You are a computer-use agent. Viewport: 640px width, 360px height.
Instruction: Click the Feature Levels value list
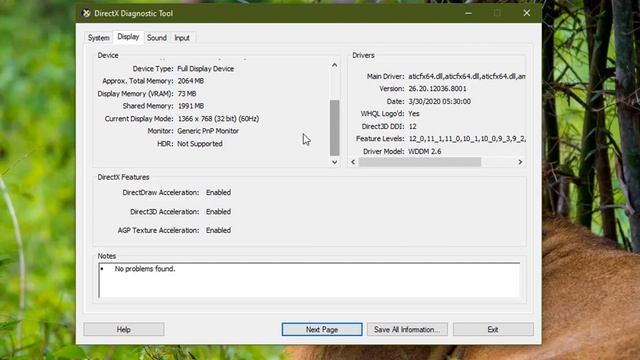[x=467, y=139]
